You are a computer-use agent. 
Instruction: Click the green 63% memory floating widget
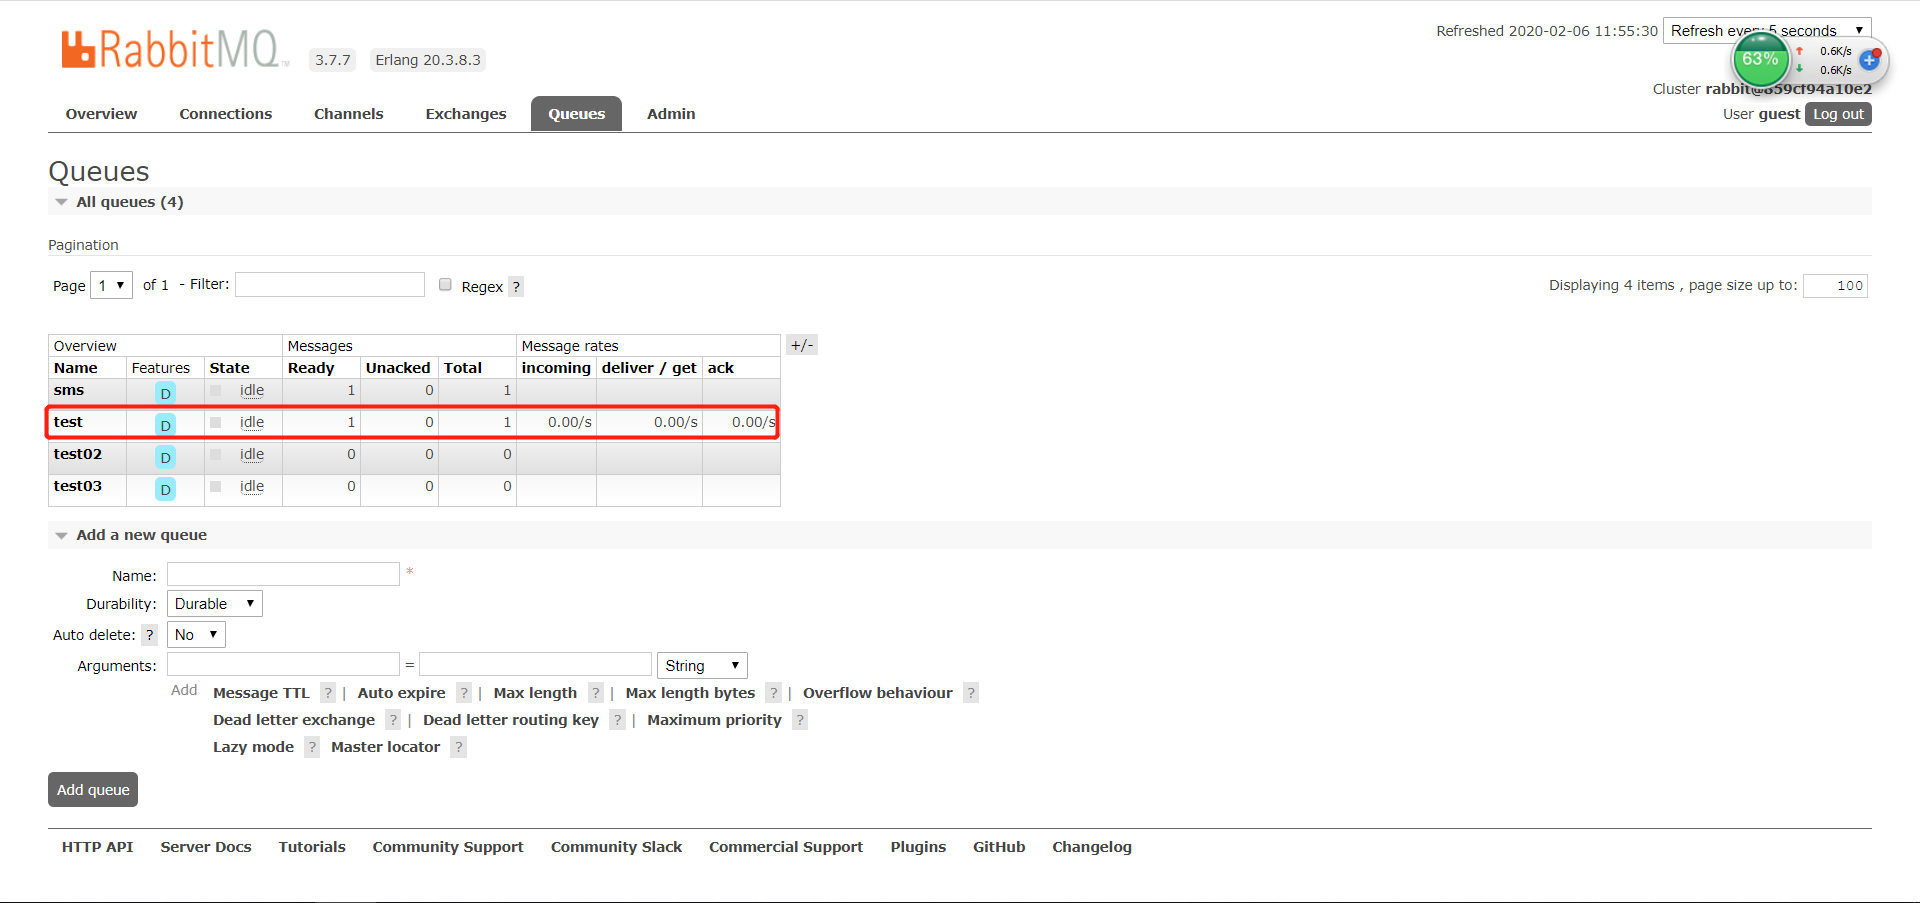pos(1760,59)
